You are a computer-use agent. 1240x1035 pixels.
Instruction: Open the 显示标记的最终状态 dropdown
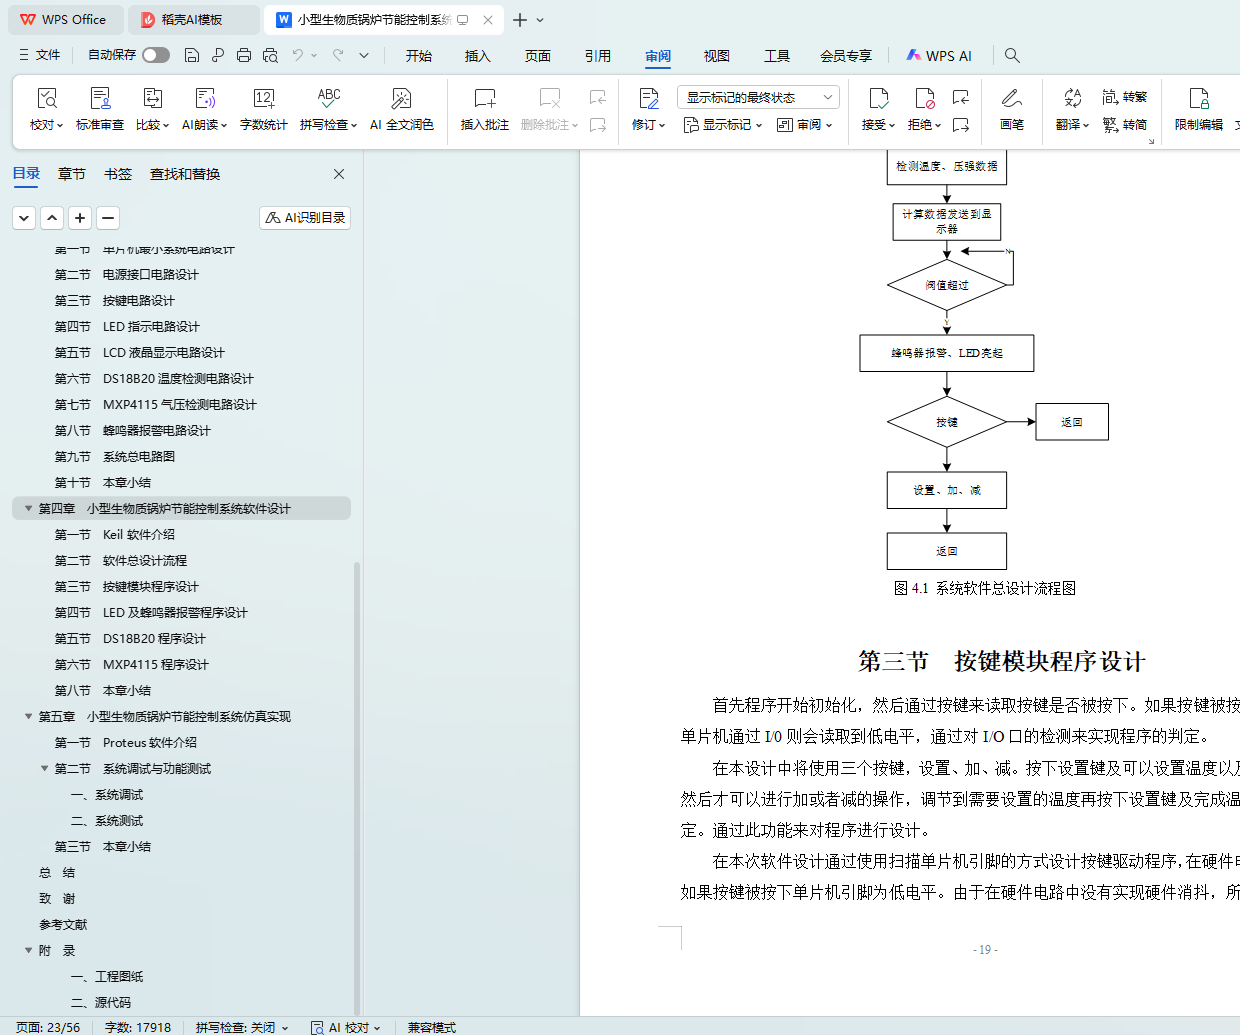(757, 97)
